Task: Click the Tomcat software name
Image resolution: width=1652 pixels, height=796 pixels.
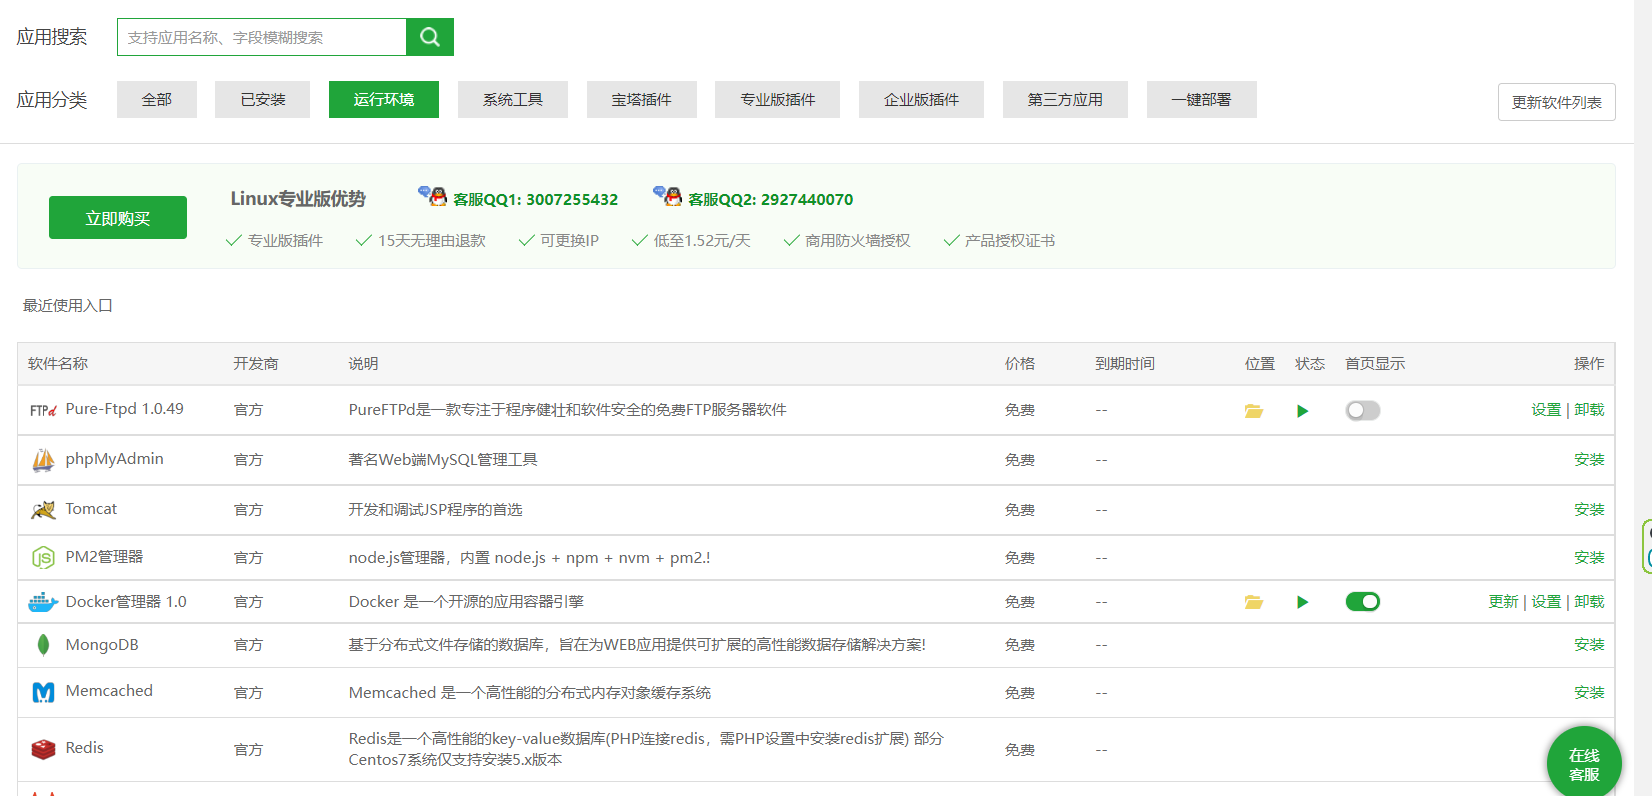Action: [91, 509]
